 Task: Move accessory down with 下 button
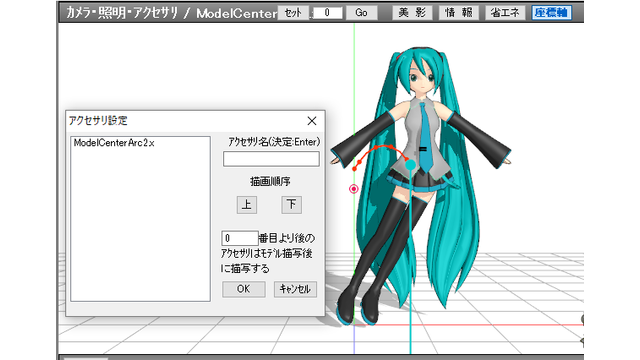pyautogui.click(x=291, y=204)
